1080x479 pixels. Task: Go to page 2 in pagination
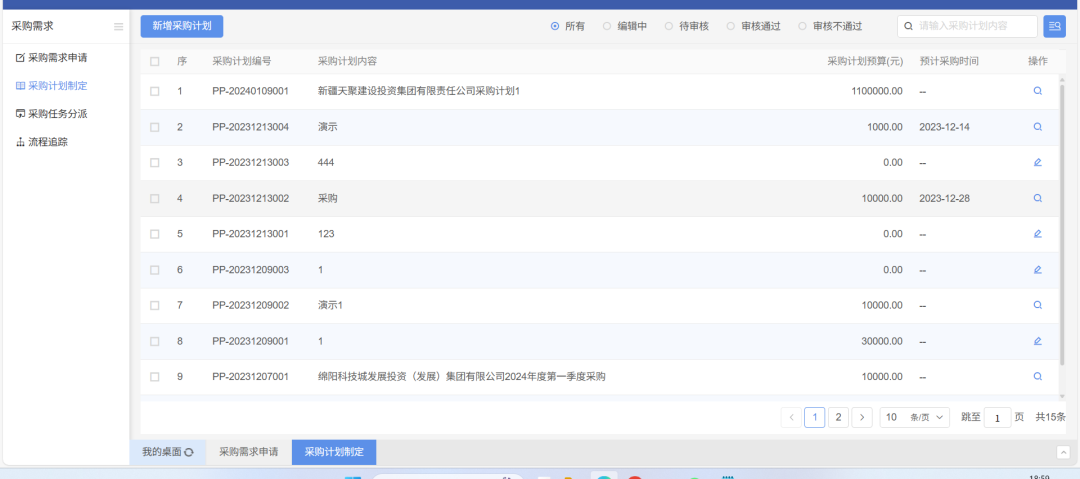838,417
